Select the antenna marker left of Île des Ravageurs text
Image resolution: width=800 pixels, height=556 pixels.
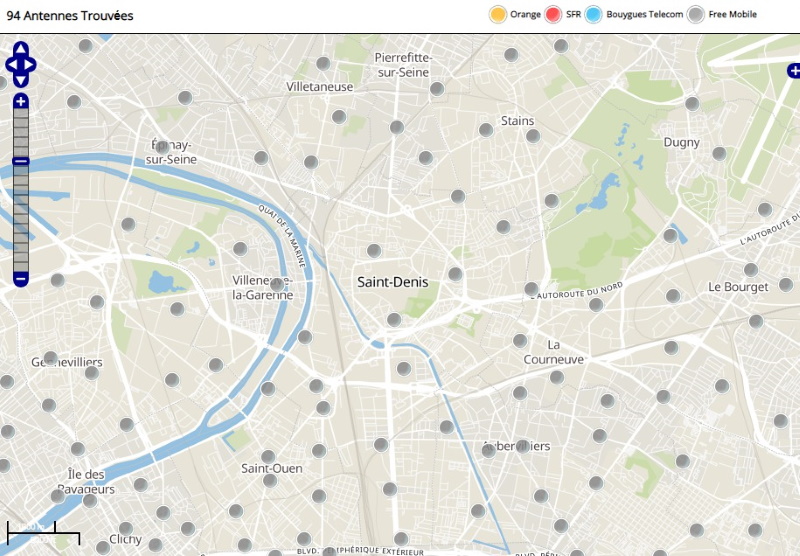(x=58, y=495)
